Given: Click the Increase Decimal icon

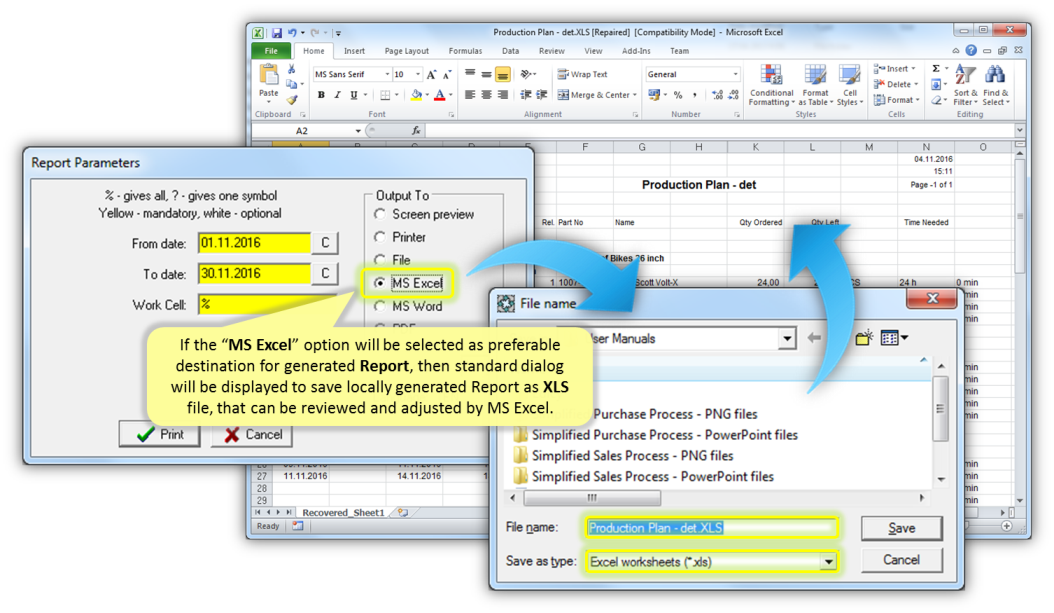Looking at the screenshot, I should coord(717,95).
